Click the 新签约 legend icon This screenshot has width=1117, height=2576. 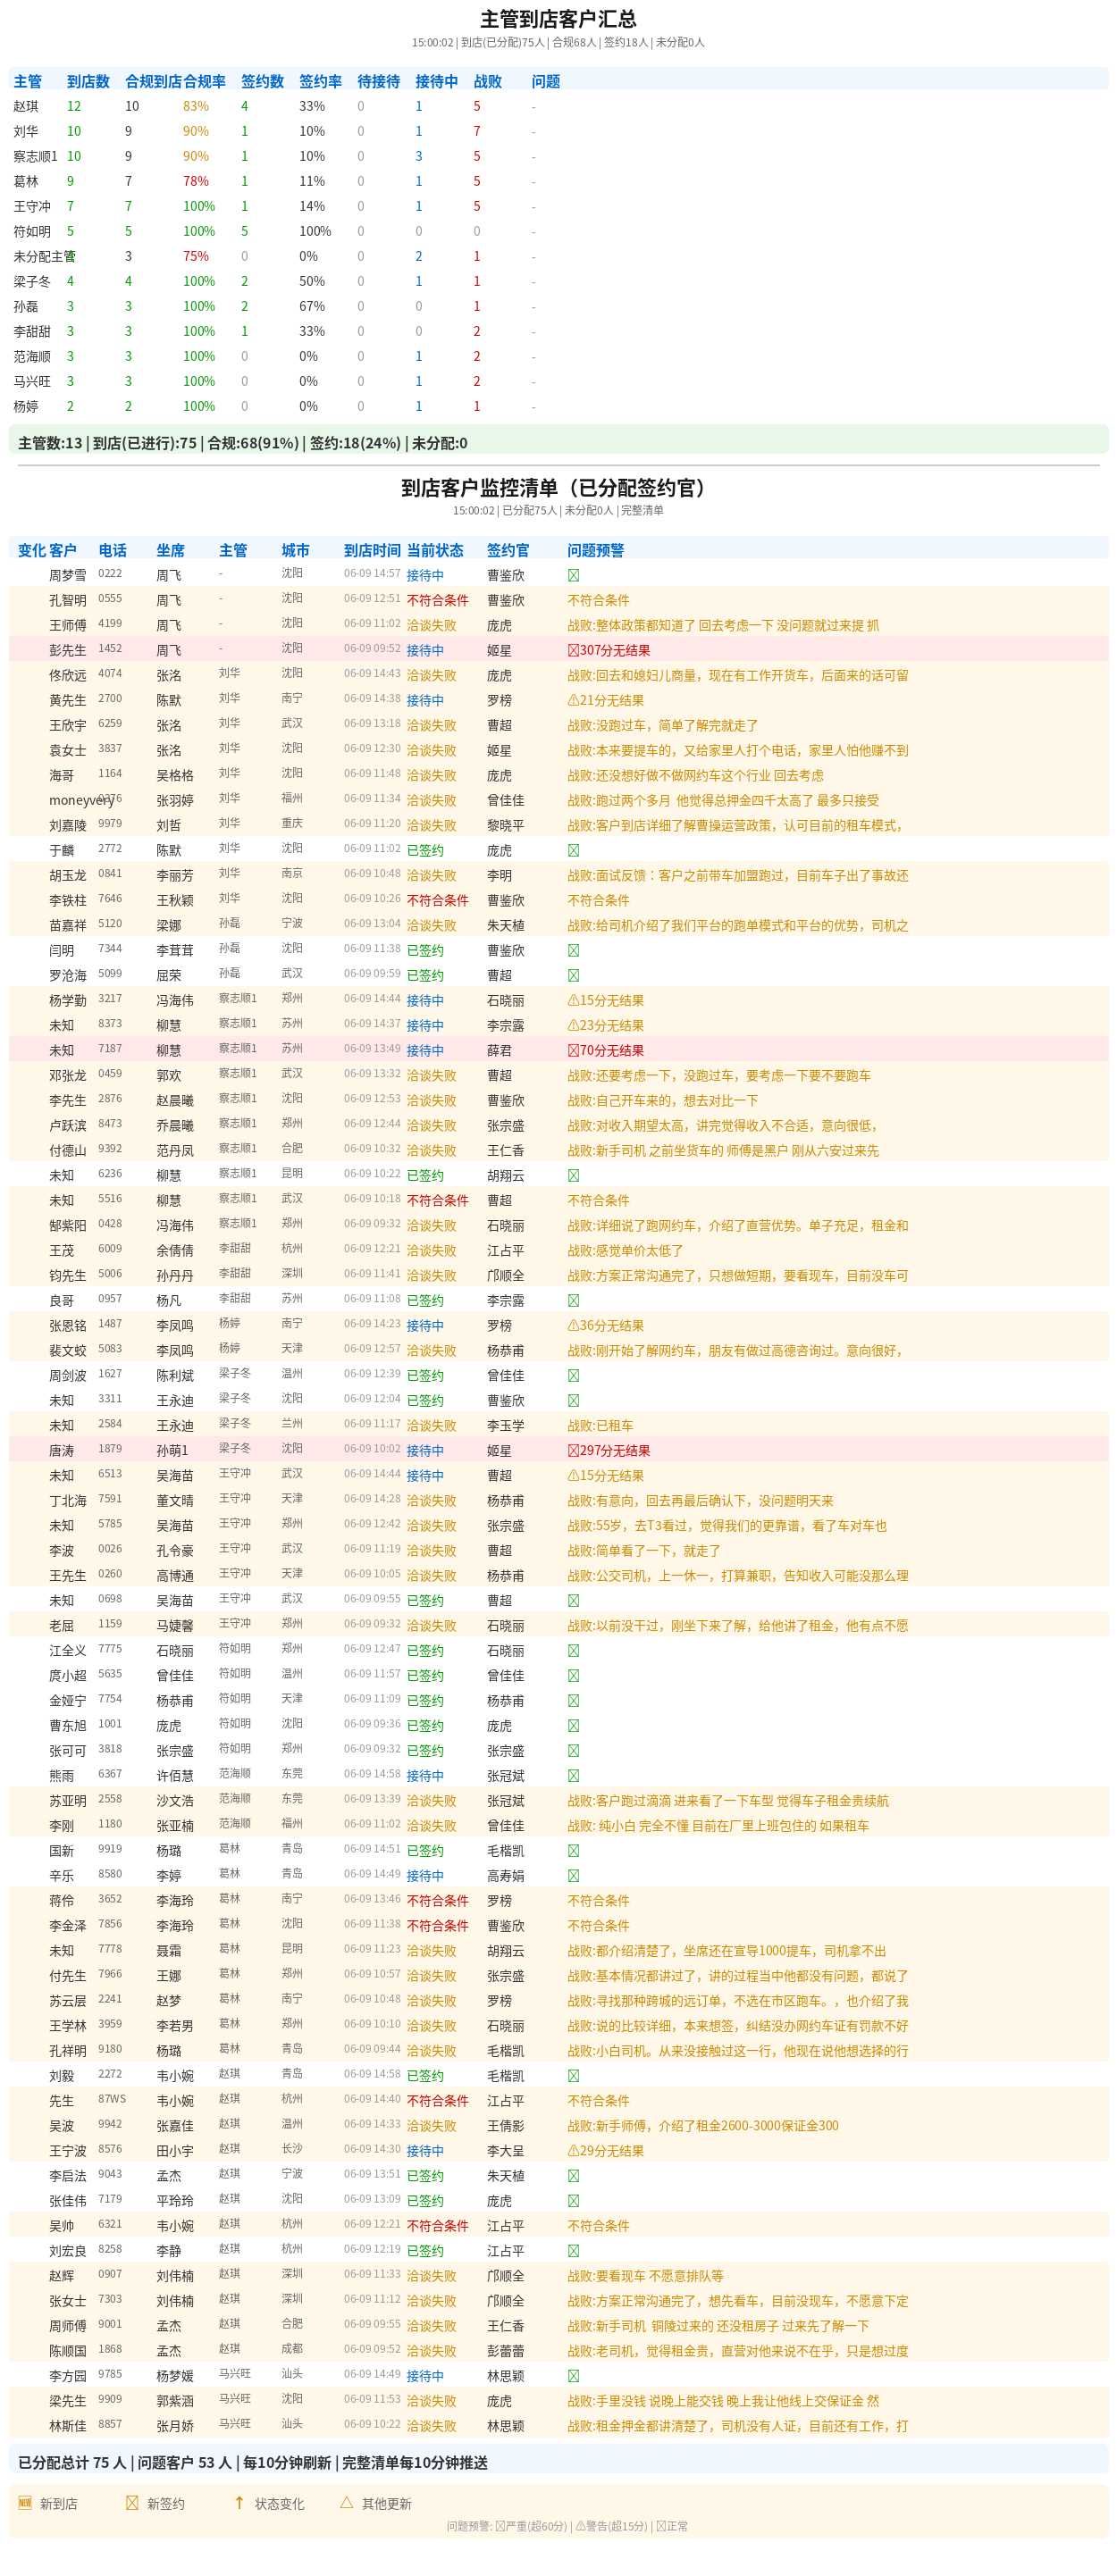tap(132, 2502)
